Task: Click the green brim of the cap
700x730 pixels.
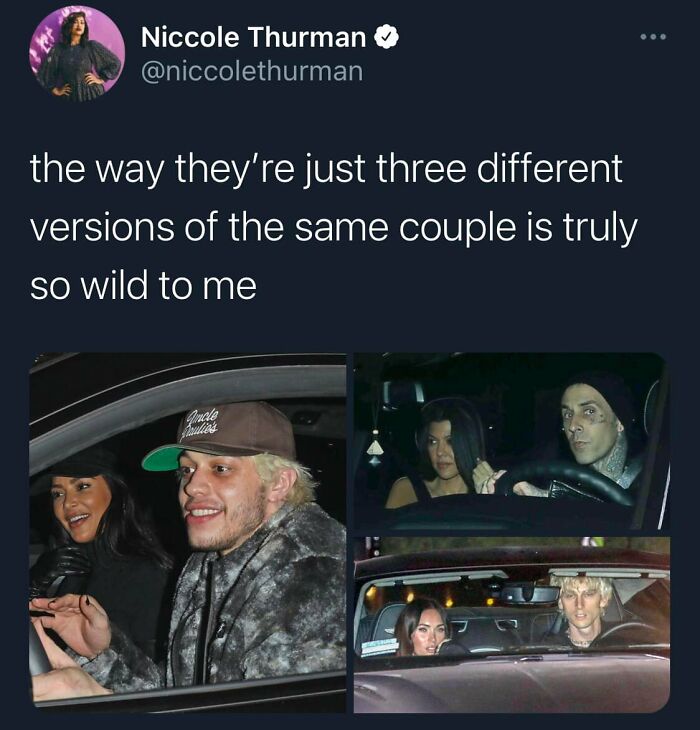Action: (164, 459)
